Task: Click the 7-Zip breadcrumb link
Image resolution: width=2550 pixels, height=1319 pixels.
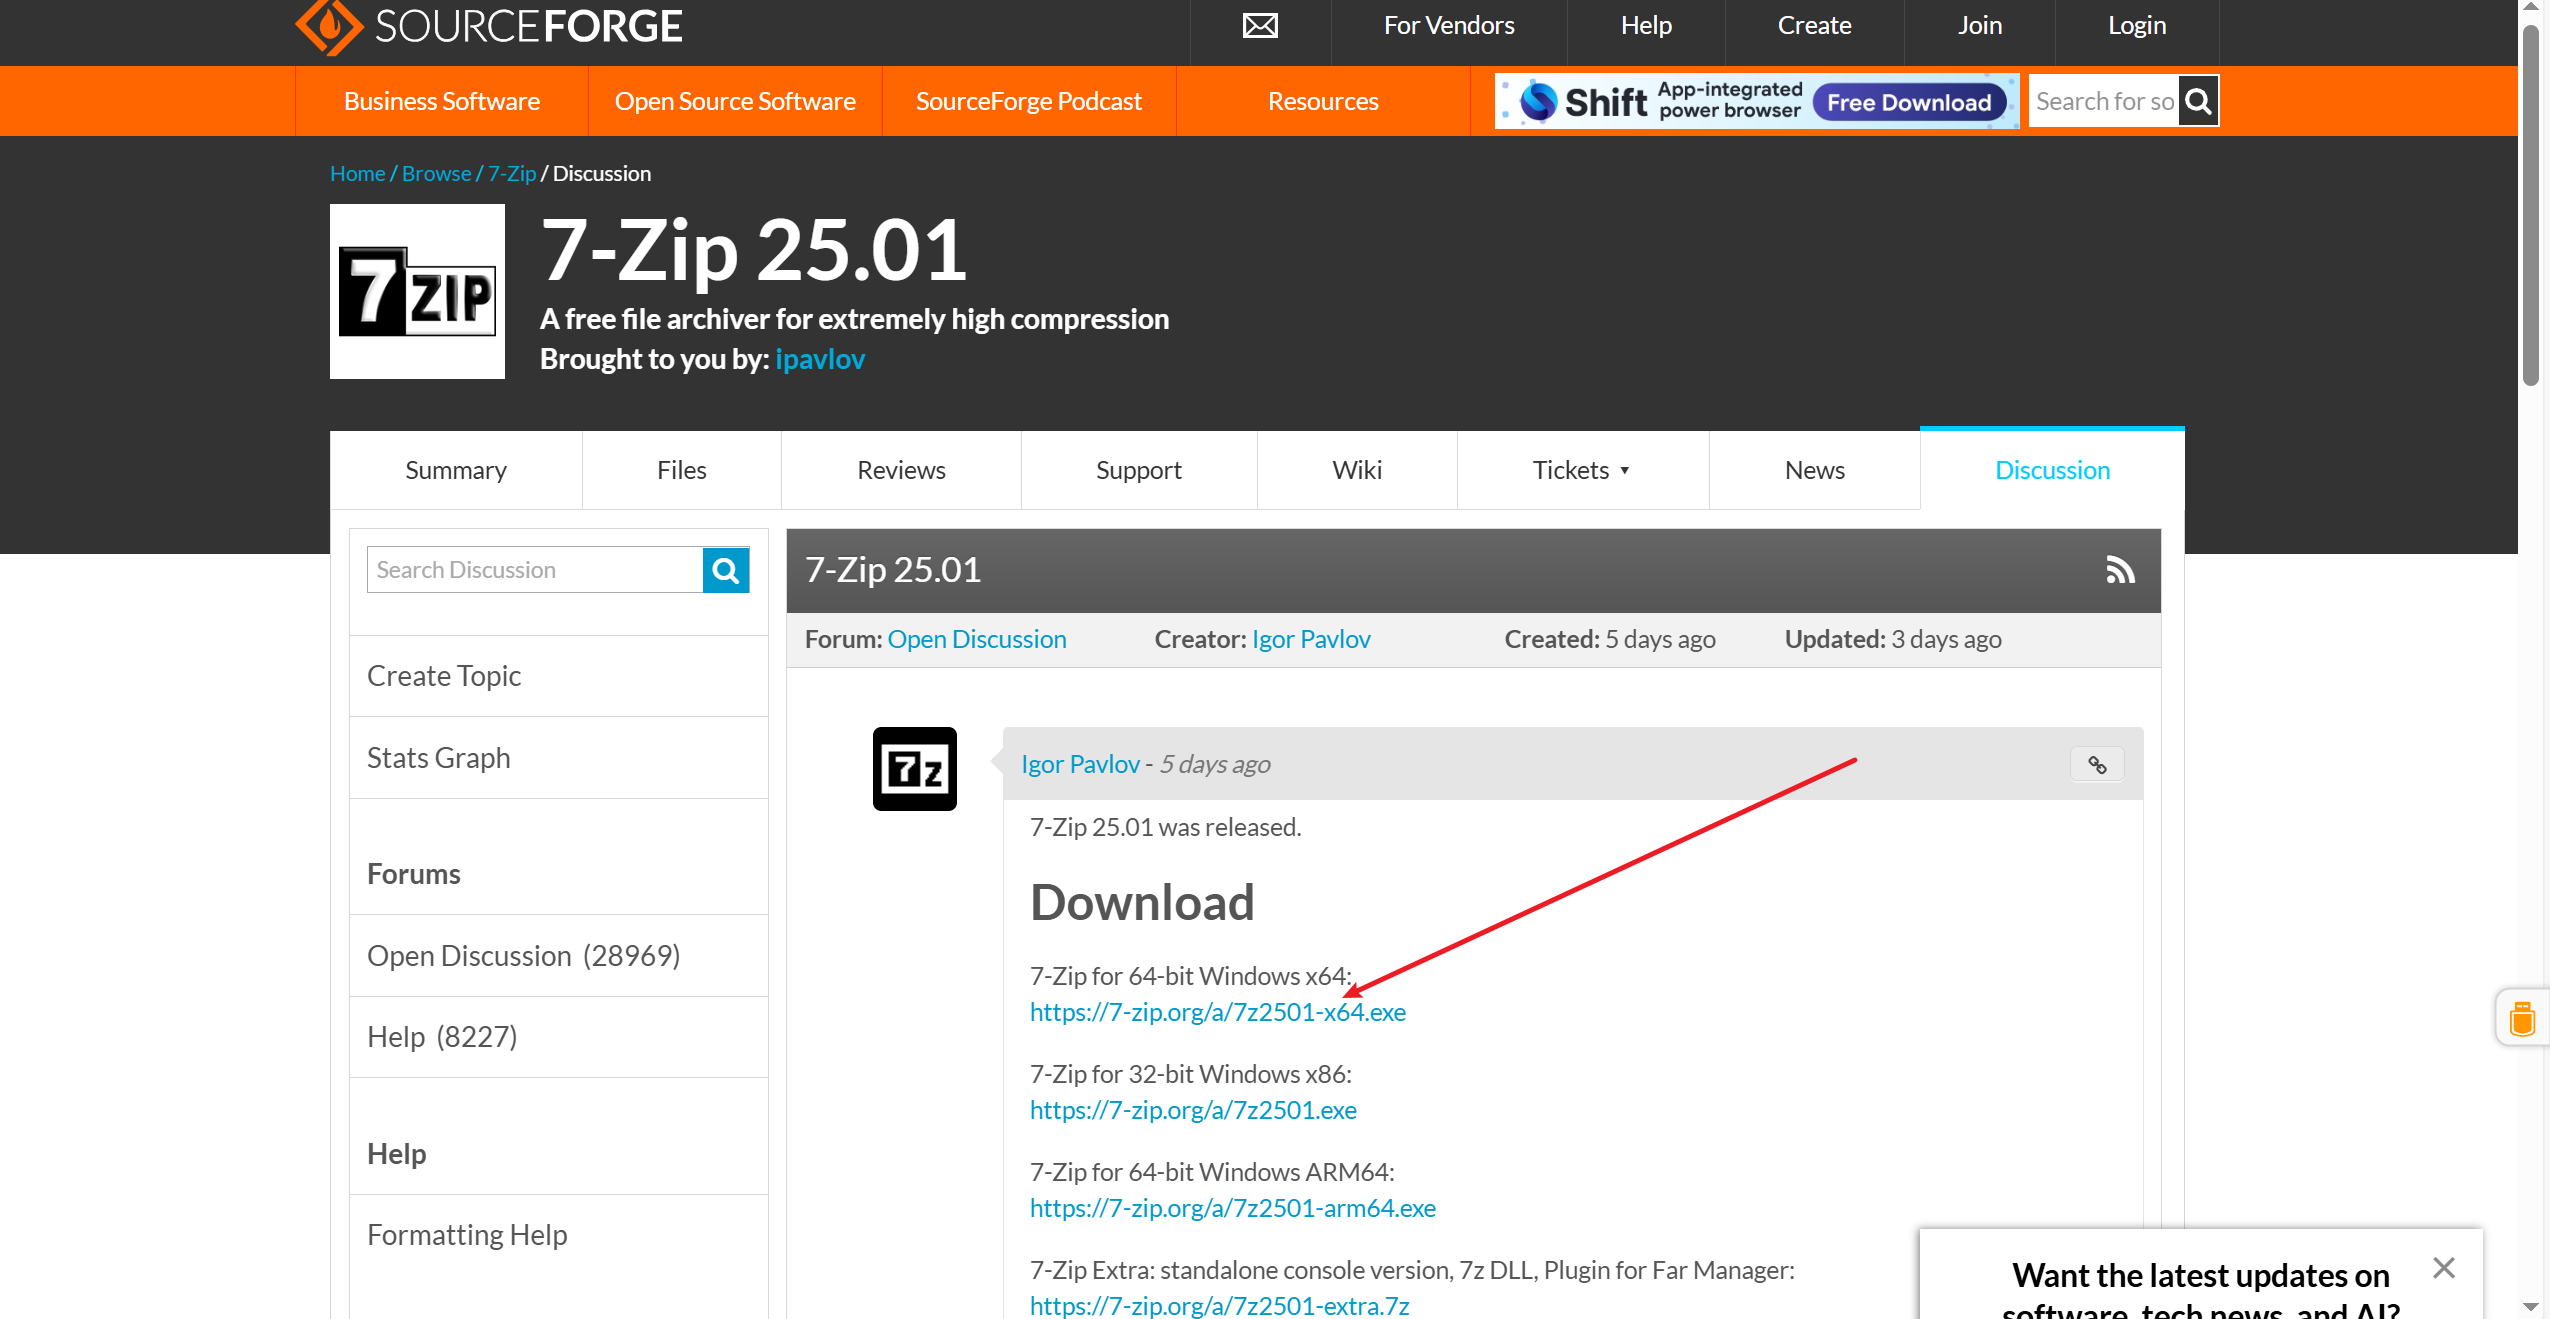Action: coord(512,173)
